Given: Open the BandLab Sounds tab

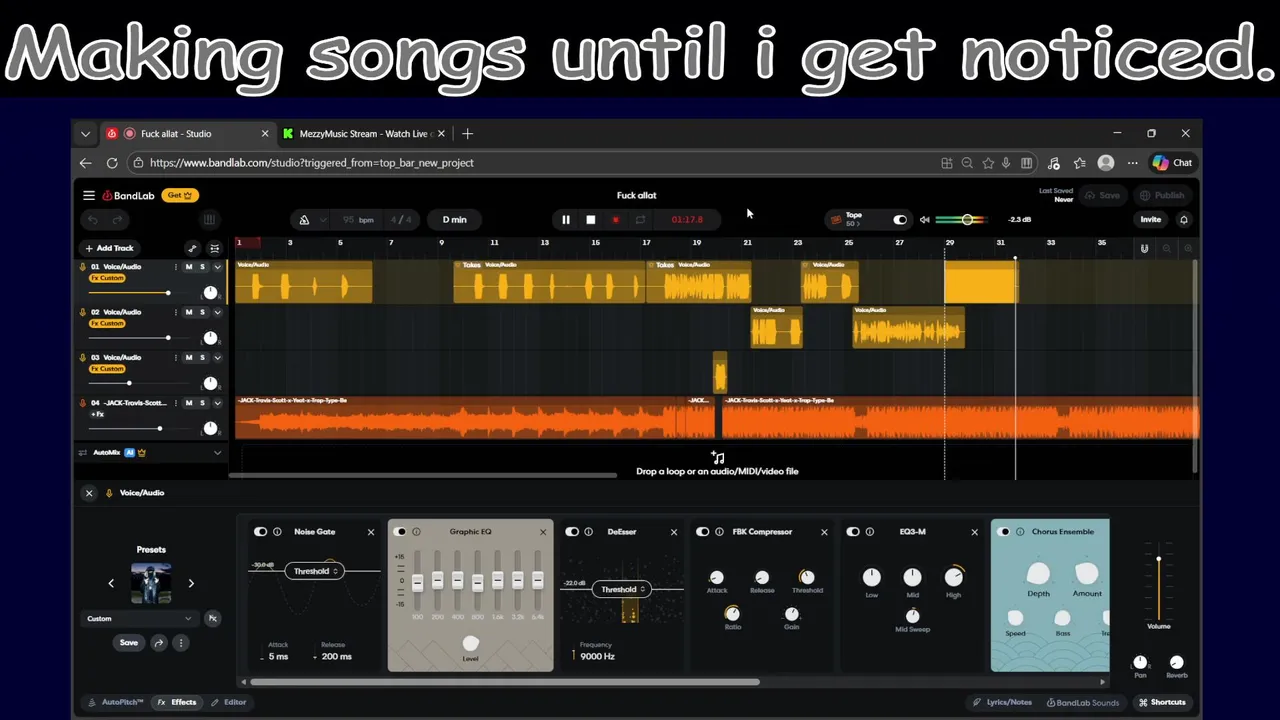Looking at the screenshot, I should (1083, 702).
